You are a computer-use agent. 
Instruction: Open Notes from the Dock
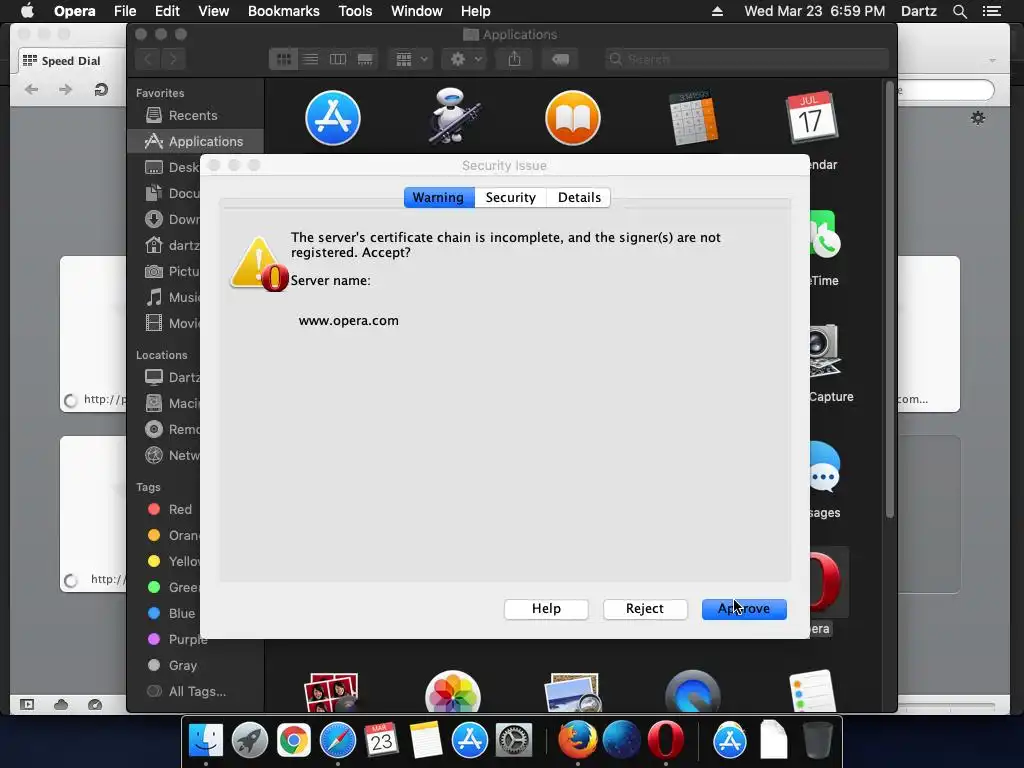pyautogui.click(x=426, y=741)
